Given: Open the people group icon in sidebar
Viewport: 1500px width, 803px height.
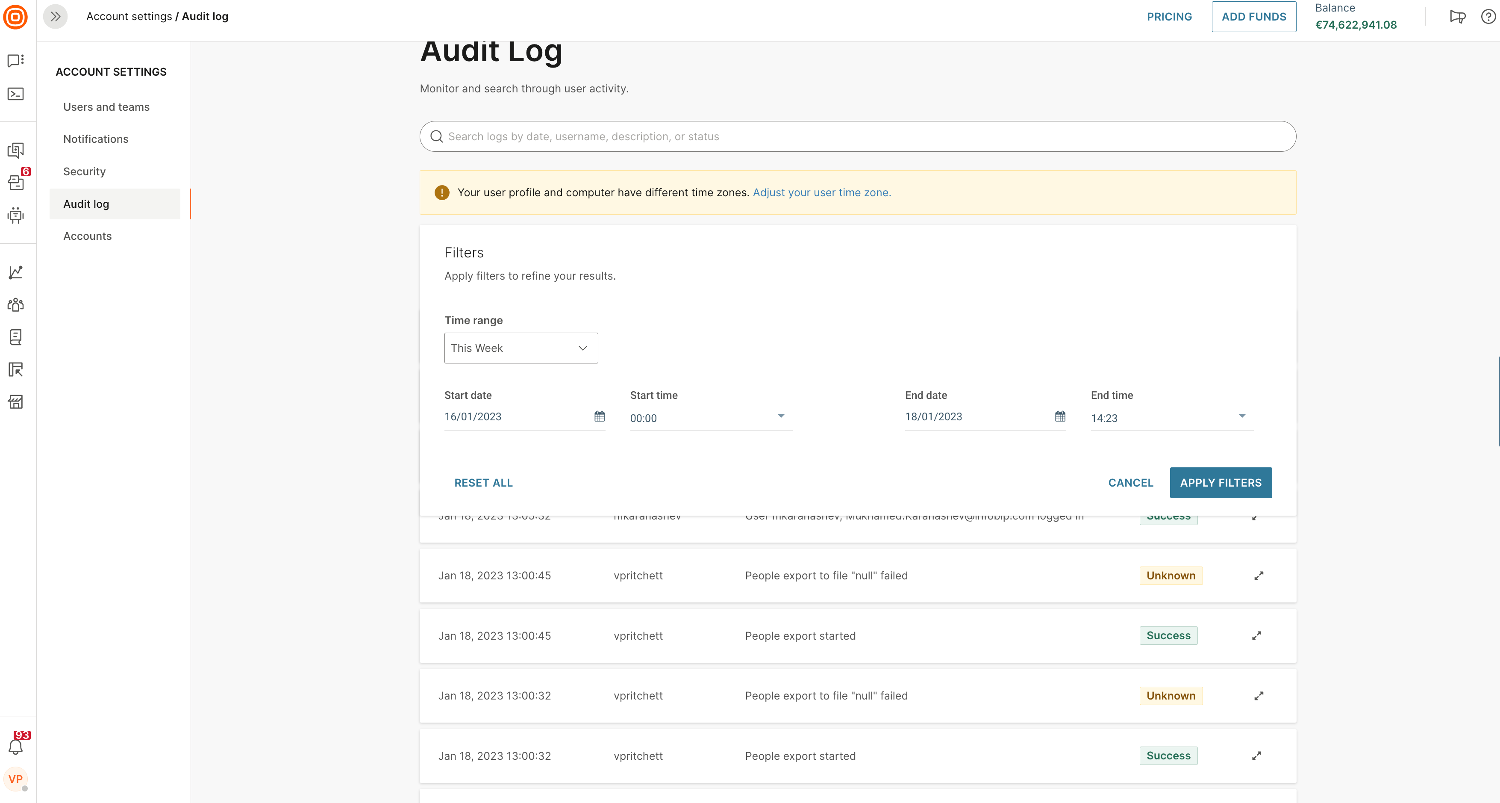Looking at the screenshot, I should (16, 305).
